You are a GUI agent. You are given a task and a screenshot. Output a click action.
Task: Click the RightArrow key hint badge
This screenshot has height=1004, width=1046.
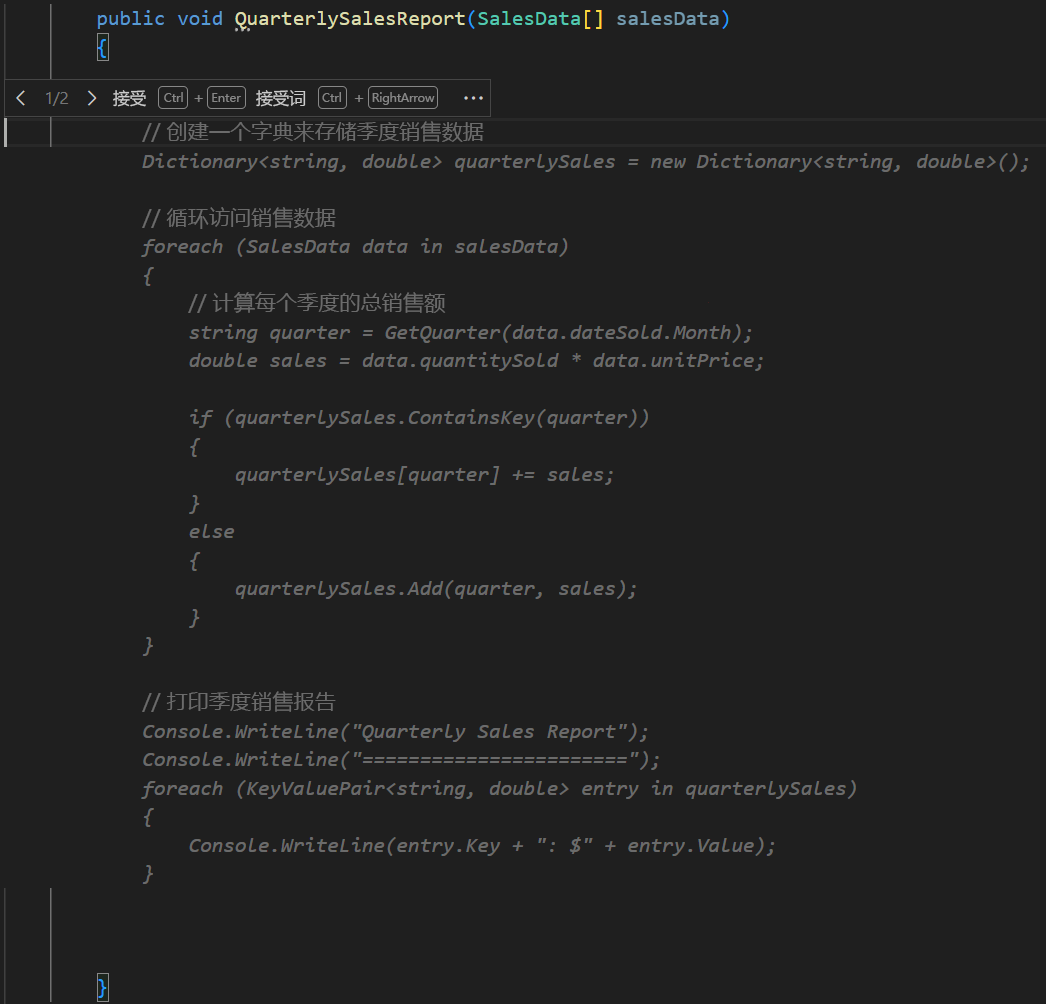pos(403,97)
